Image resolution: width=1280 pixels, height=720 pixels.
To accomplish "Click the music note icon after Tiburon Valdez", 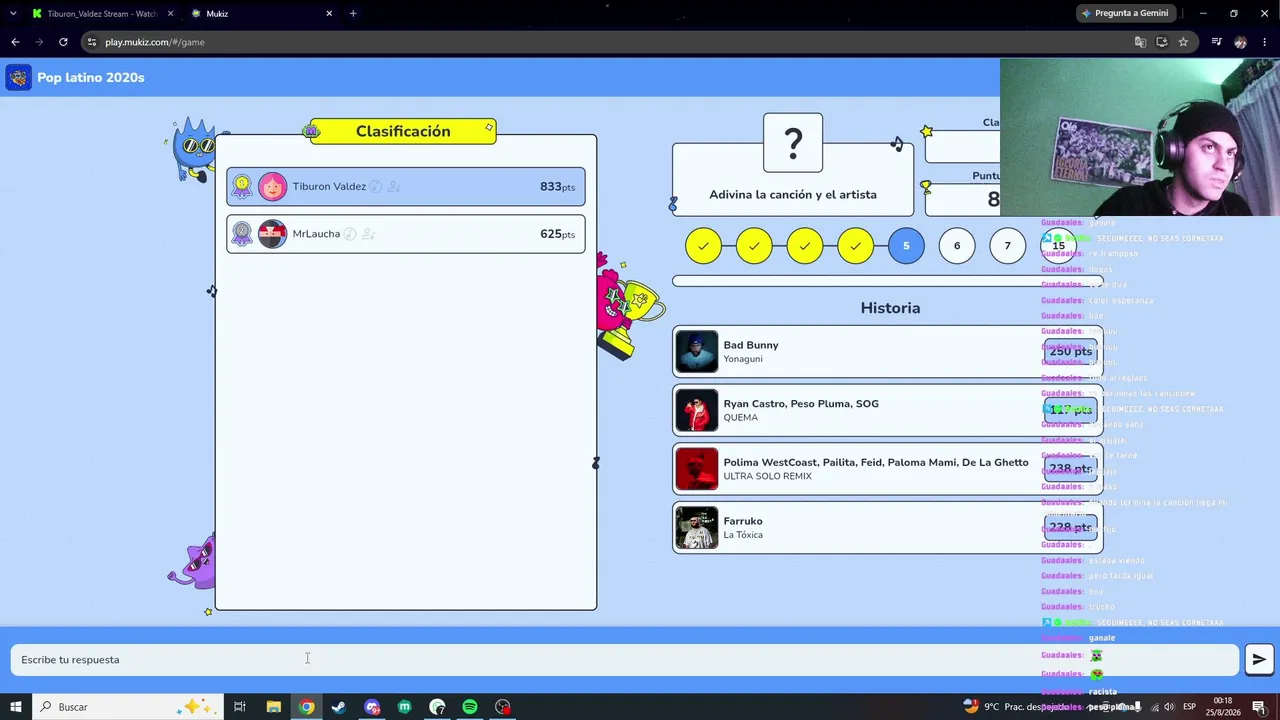I will 376,187.
